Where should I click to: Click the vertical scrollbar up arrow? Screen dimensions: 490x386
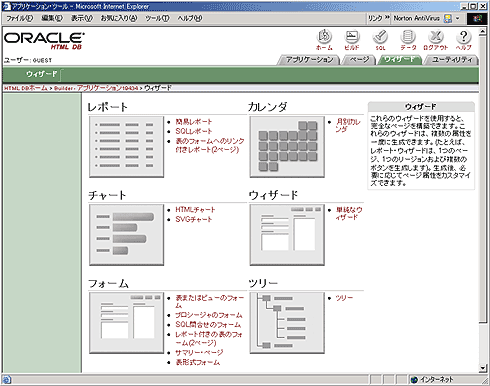click(x=483, y=32)
